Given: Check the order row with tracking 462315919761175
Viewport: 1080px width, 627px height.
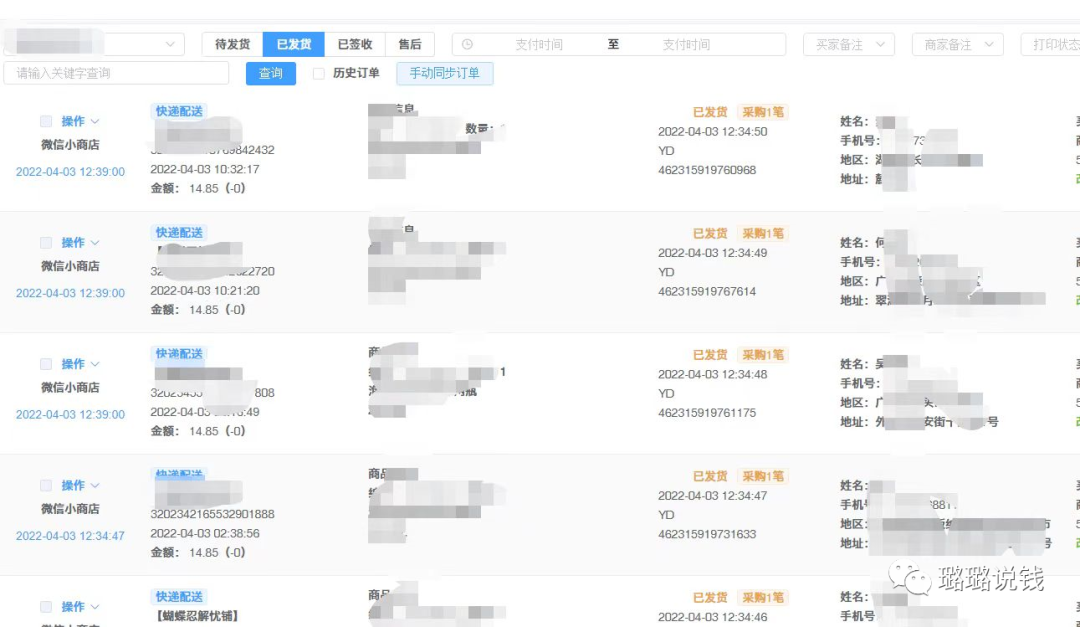Looking at the screenshot, I should [45, 364].
